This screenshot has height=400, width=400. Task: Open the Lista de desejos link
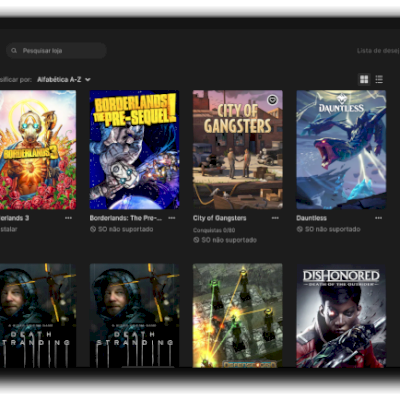coord(378,51)
